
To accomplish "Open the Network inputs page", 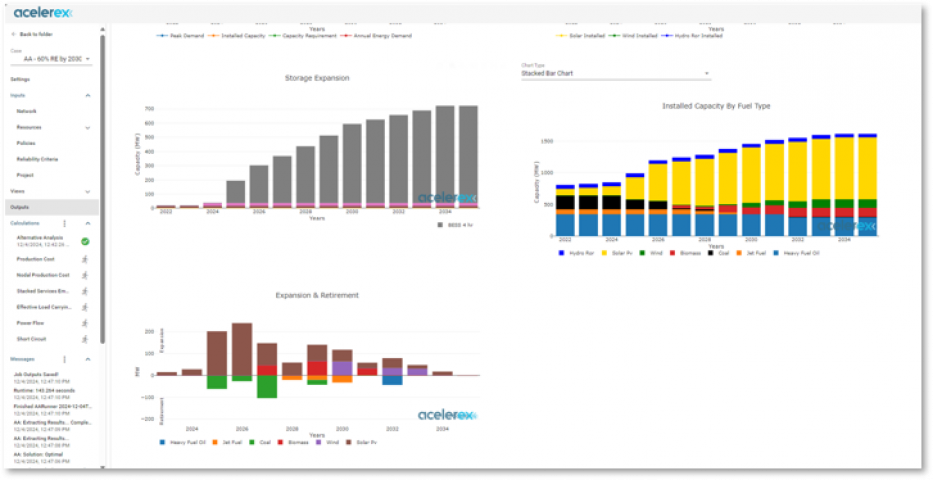I will point(27,111).
